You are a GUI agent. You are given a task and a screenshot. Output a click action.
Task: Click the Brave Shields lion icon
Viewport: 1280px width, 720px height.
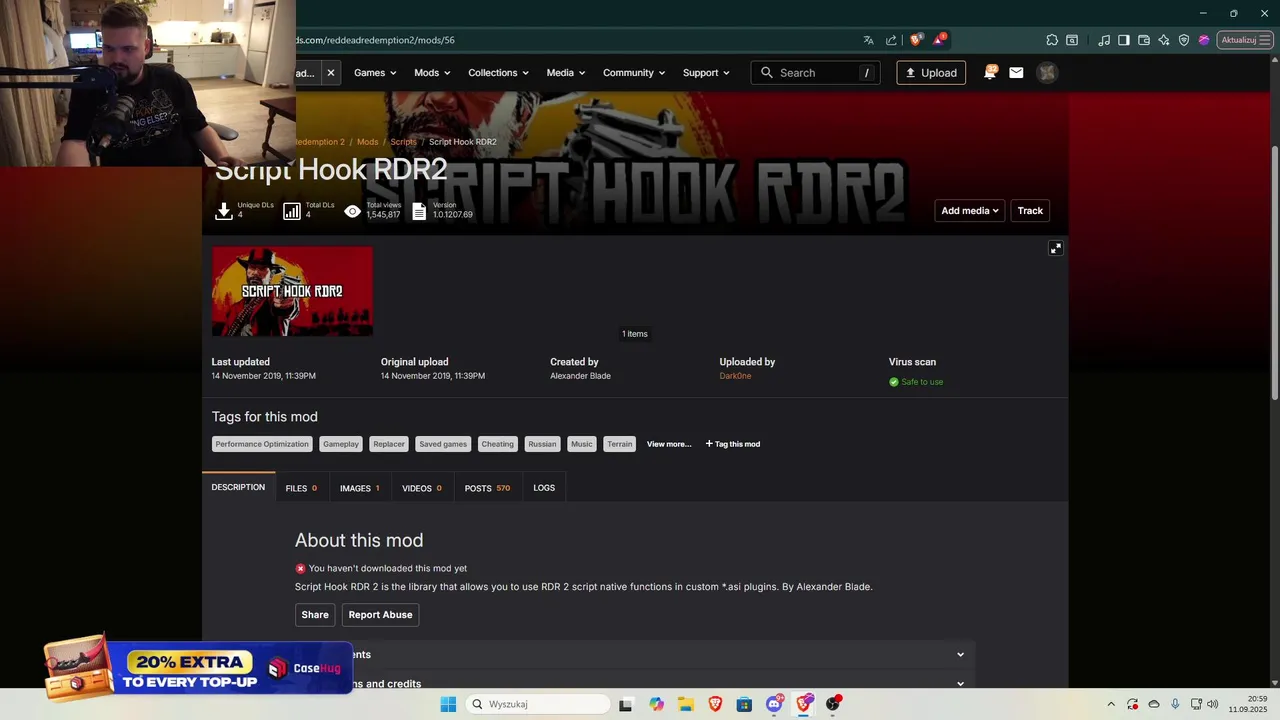tap(915, 40)
